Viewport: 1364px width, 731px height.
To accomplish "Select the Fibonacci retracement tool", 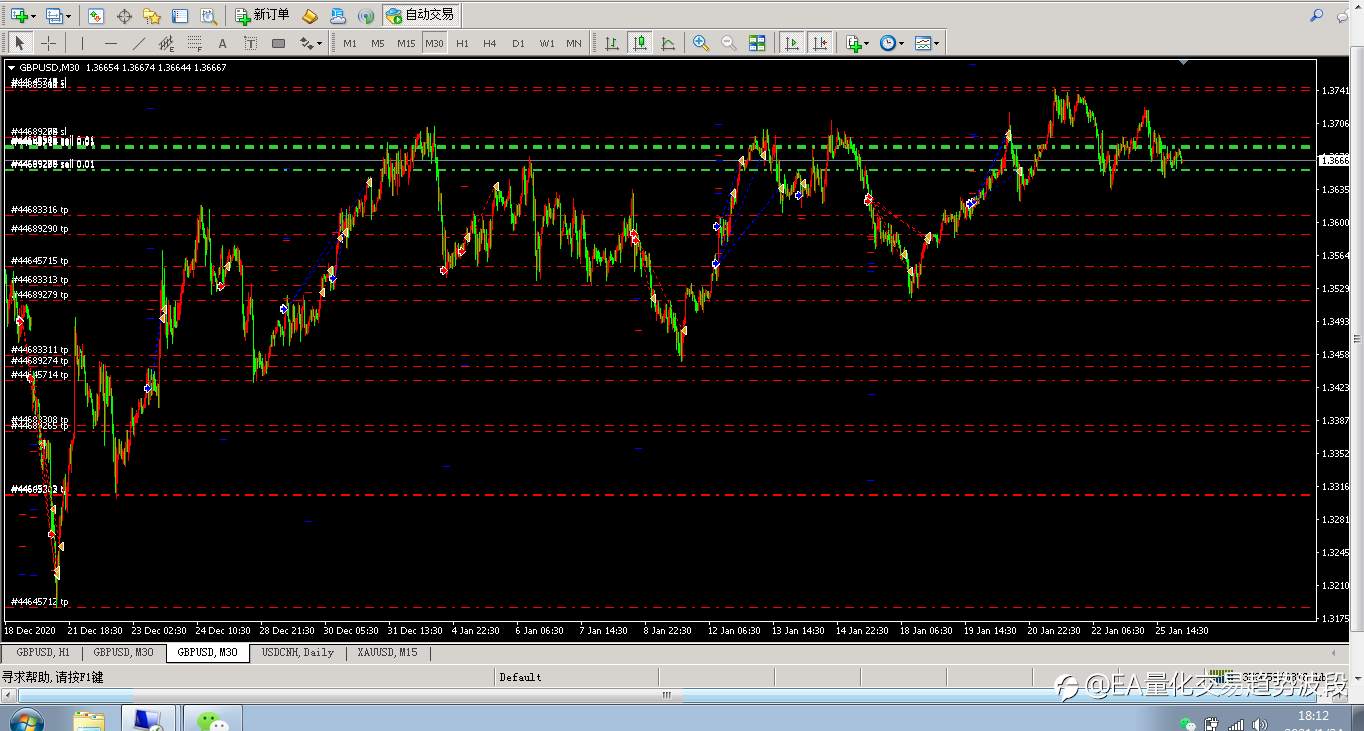I will pyautogui.click(x=195, y=43).
